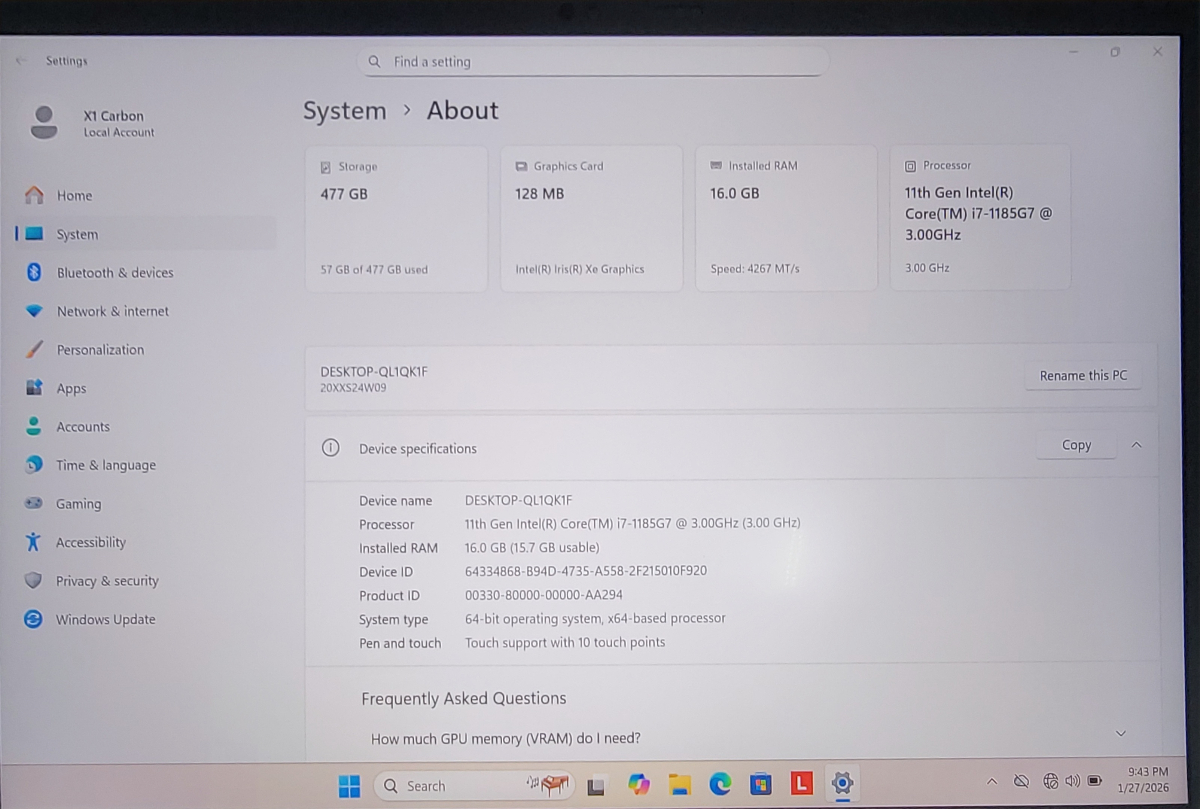Select Windows Update in sidebar

click(x=105, y=619)
